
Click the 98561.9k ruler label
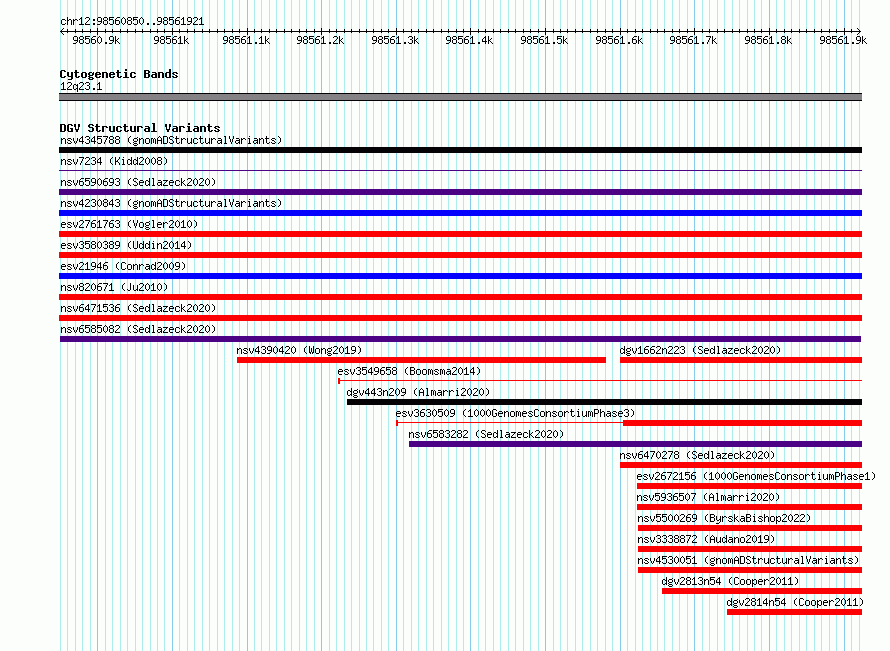coord(843,40)
